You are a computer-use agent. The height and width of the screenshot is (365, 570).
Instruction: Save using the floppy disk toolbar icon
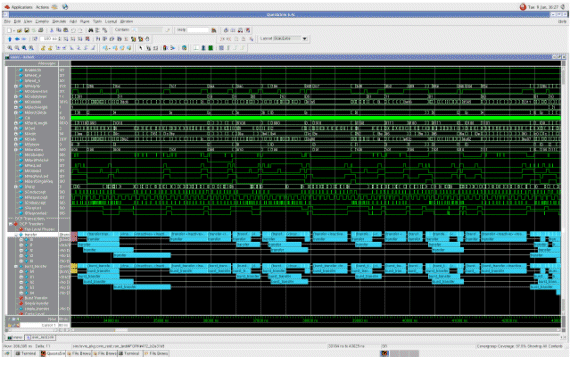[26, 30]
